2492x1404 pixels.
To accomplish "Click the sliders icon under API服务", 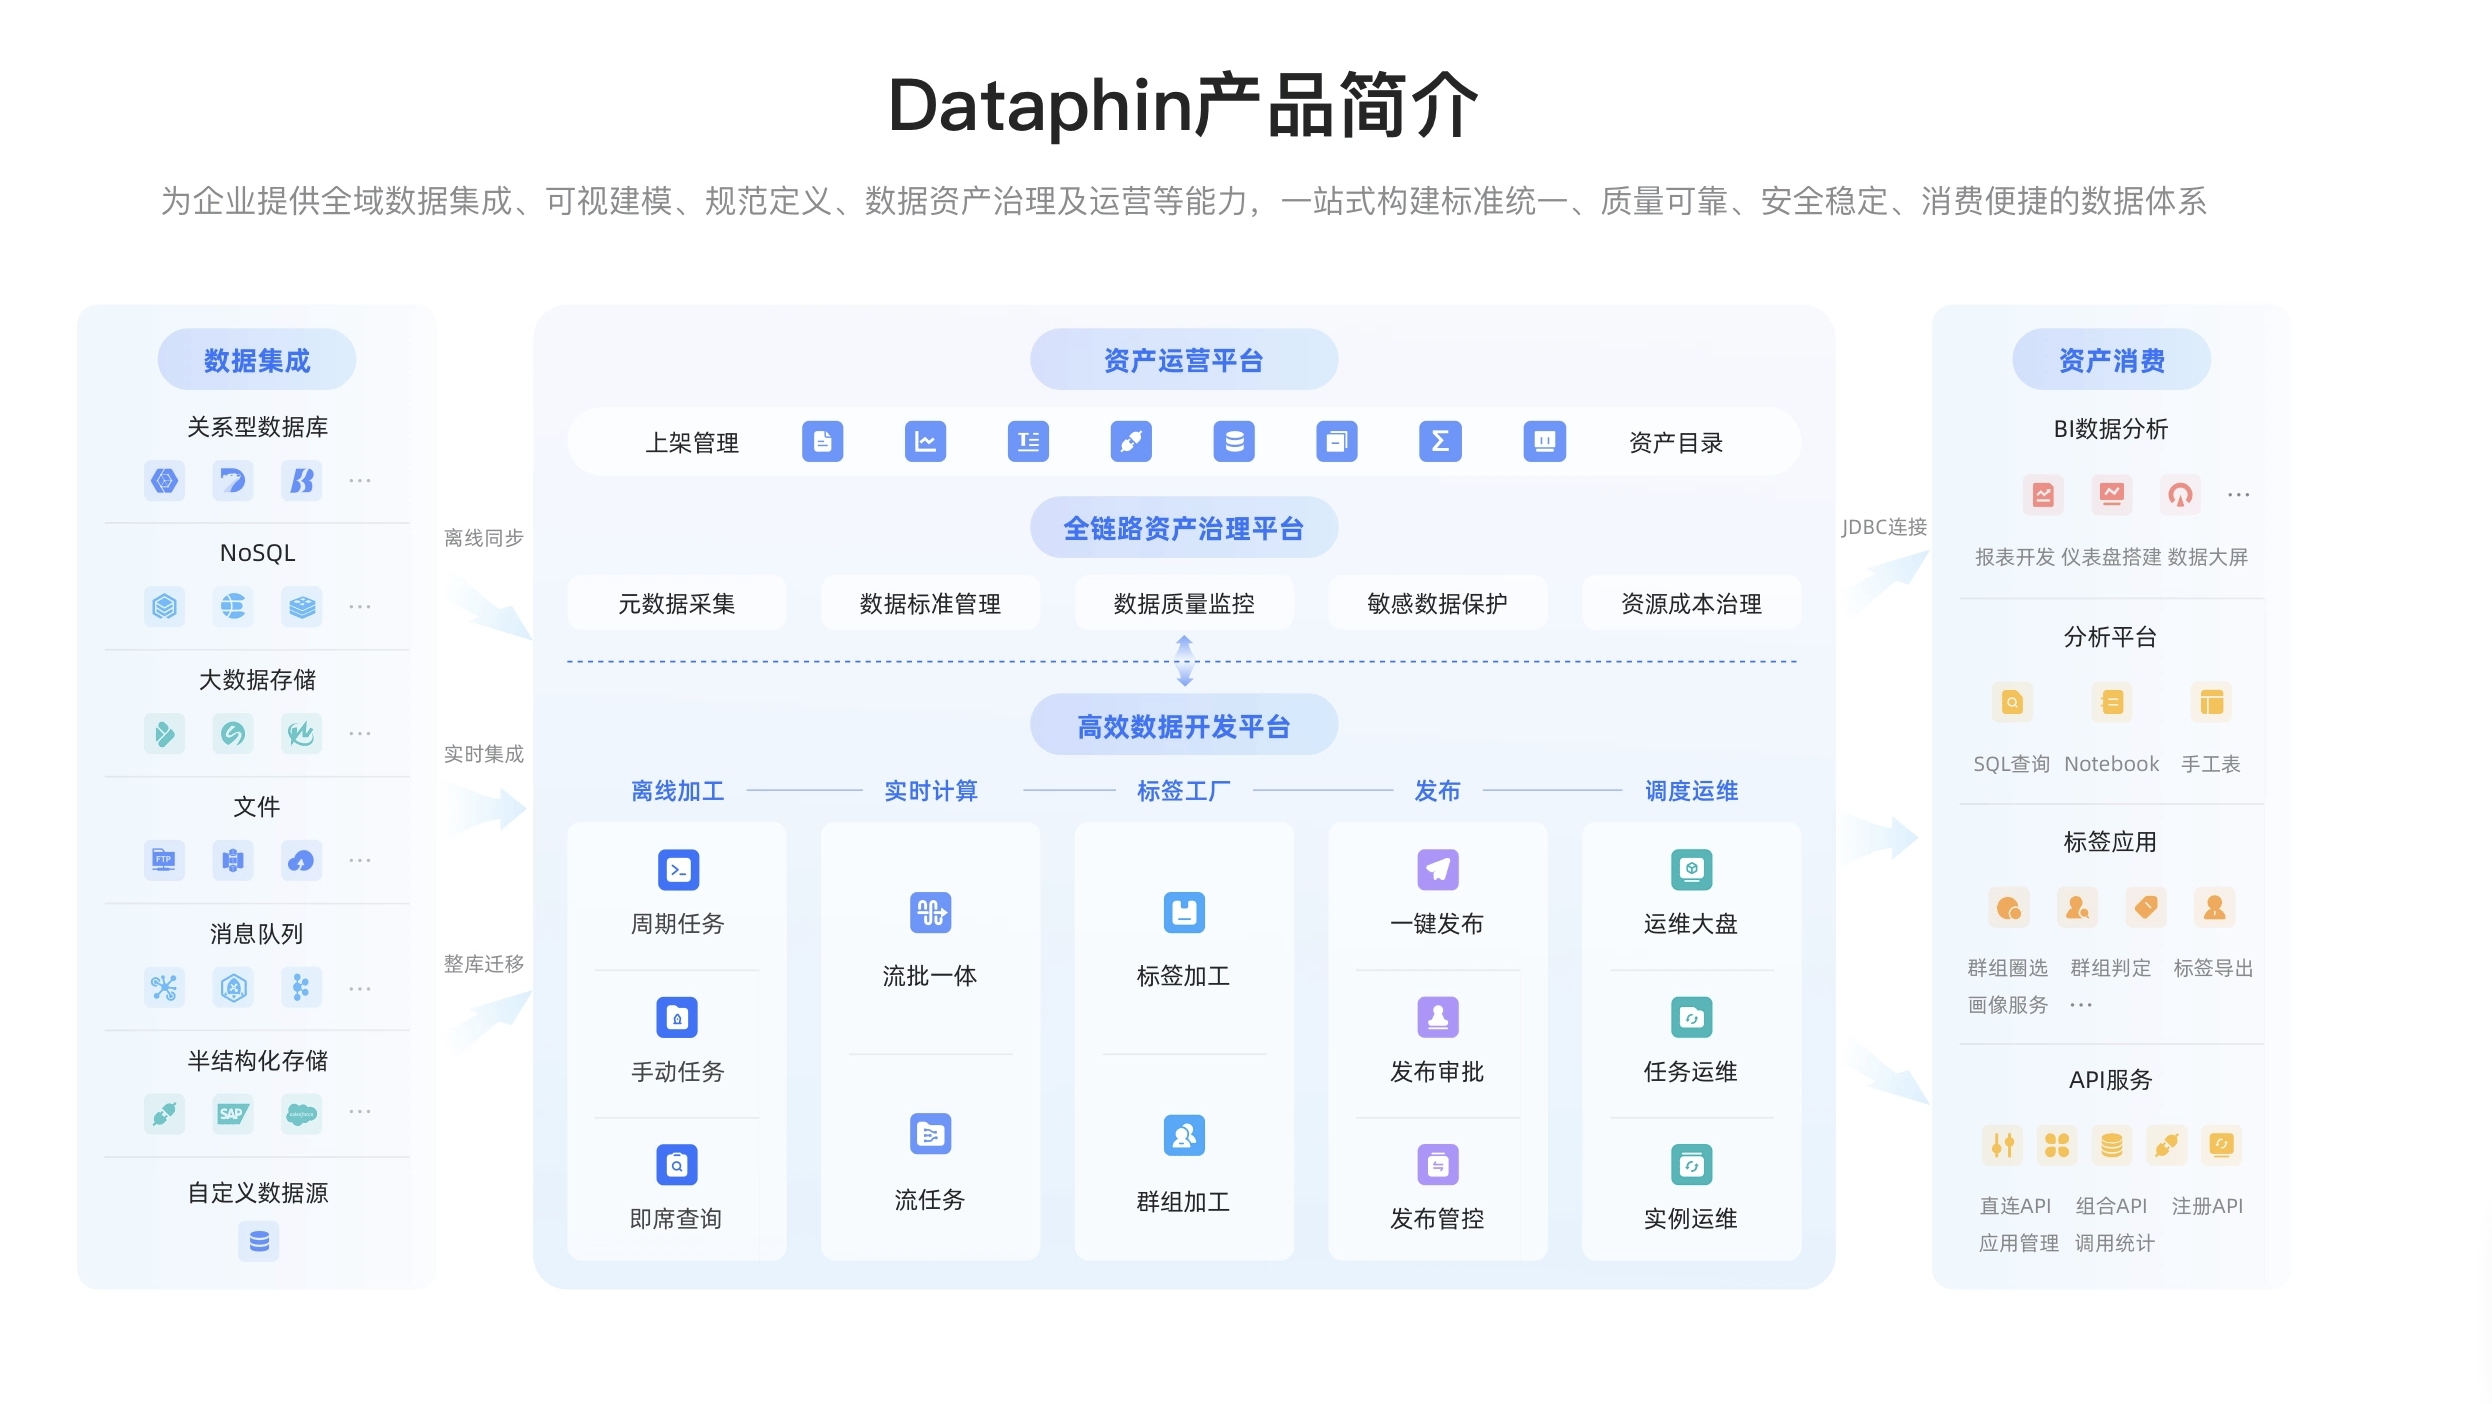I will click(2002, 1145).
